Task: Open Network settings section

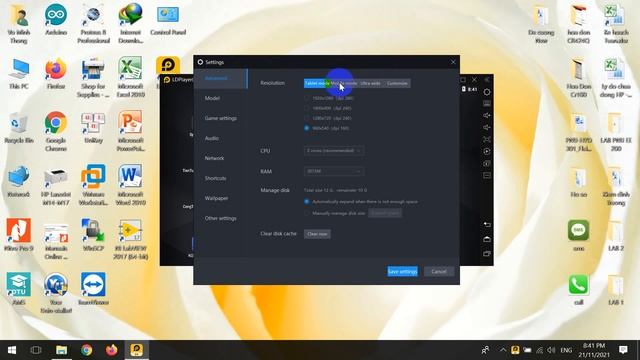Action: pyautogui.click(x=221, y=158)
